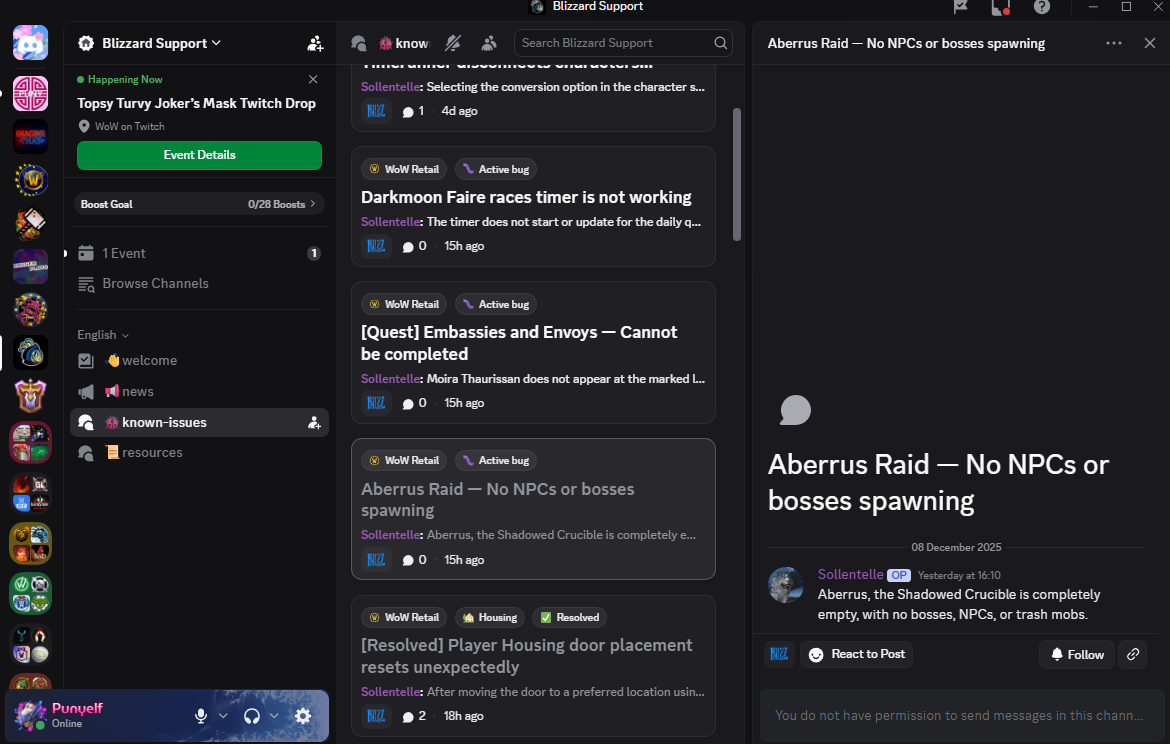Open the soccer ball server folder

[31, 593]
